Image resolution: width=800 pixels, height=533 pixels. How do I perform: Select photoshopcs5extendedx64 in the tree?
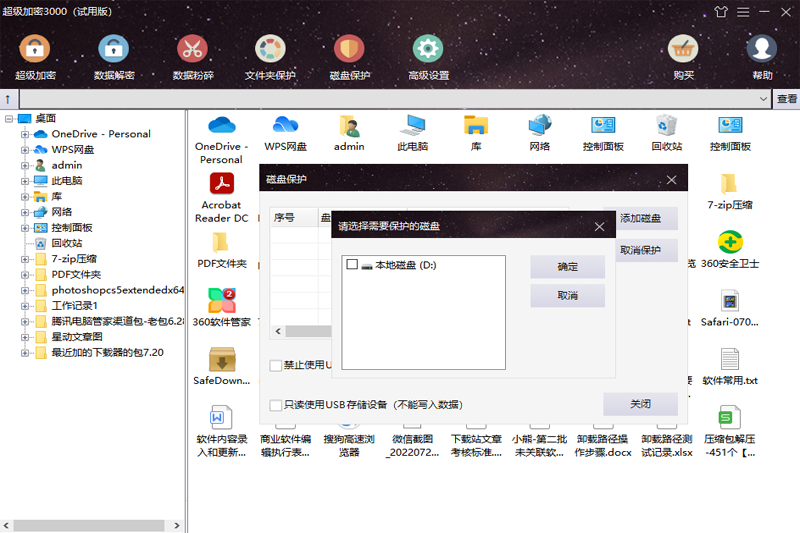[x=117, y=290]
